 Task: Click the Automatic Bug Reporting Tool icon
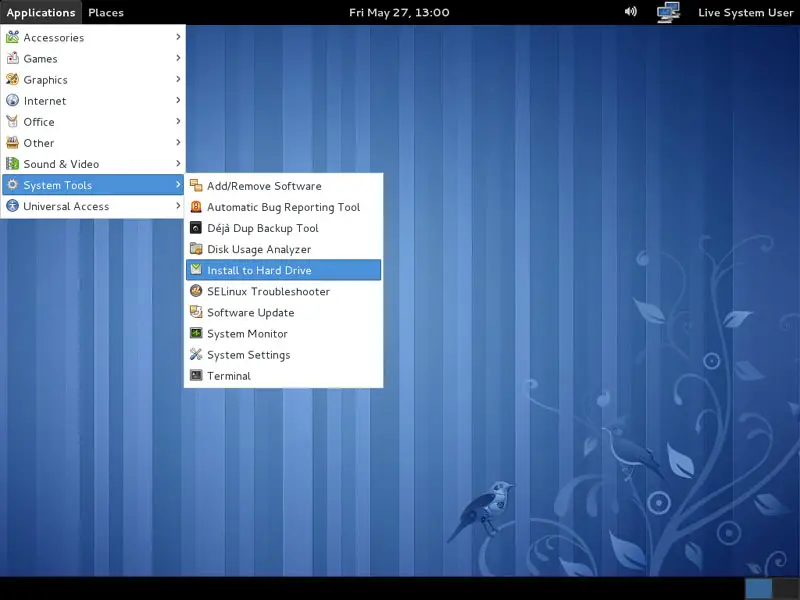[x=196, y=207]
